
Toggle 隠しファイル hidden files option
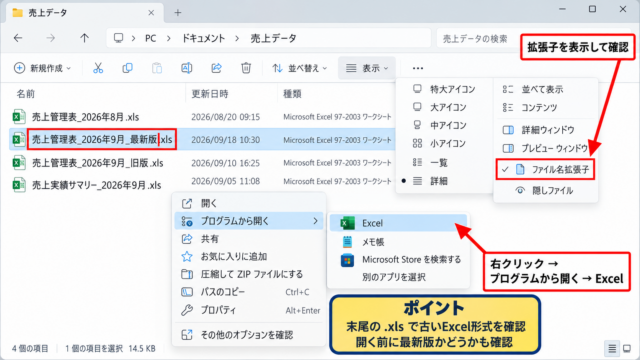tap(545, 191)
